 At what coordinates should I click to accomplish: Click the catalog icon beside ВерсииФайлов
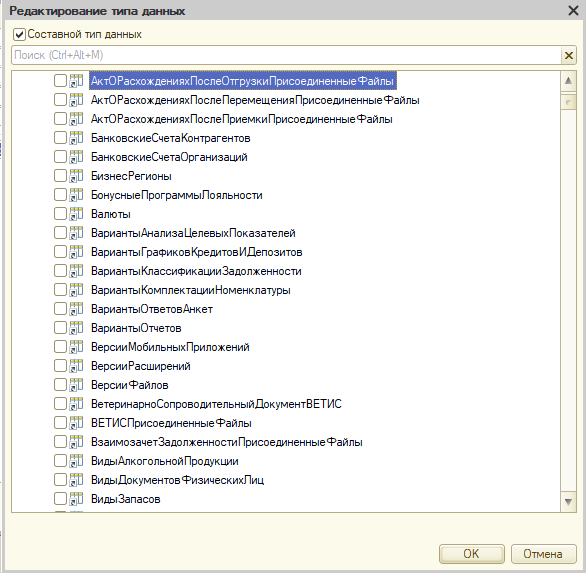coord(76,385)
